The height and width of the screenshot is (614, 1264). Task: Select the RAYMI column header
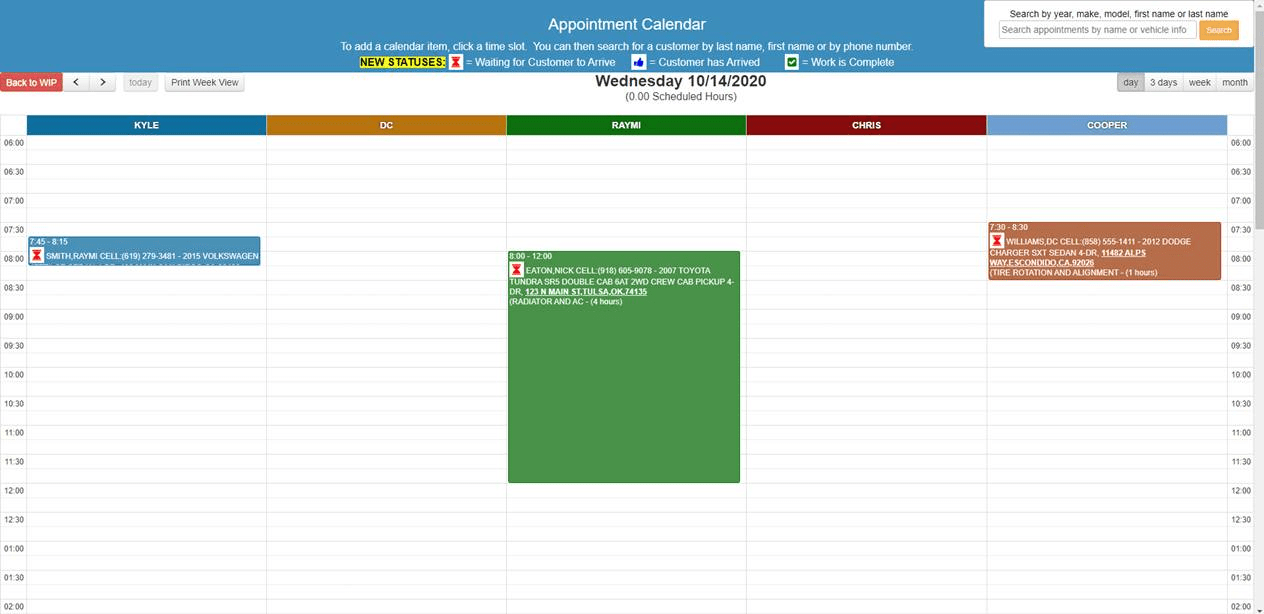(x=626, y=125)
